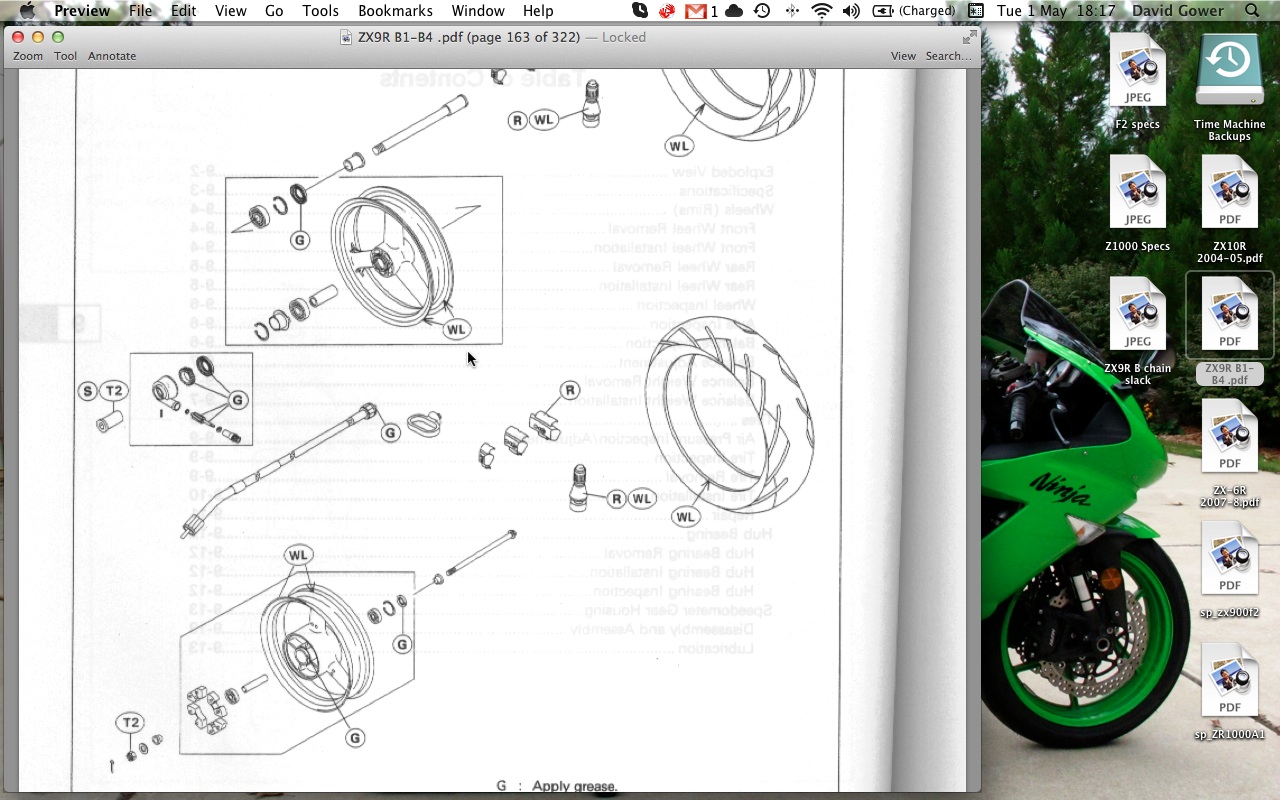Click the Zoom icon in Preview's toolbar

tap(27, 56)
